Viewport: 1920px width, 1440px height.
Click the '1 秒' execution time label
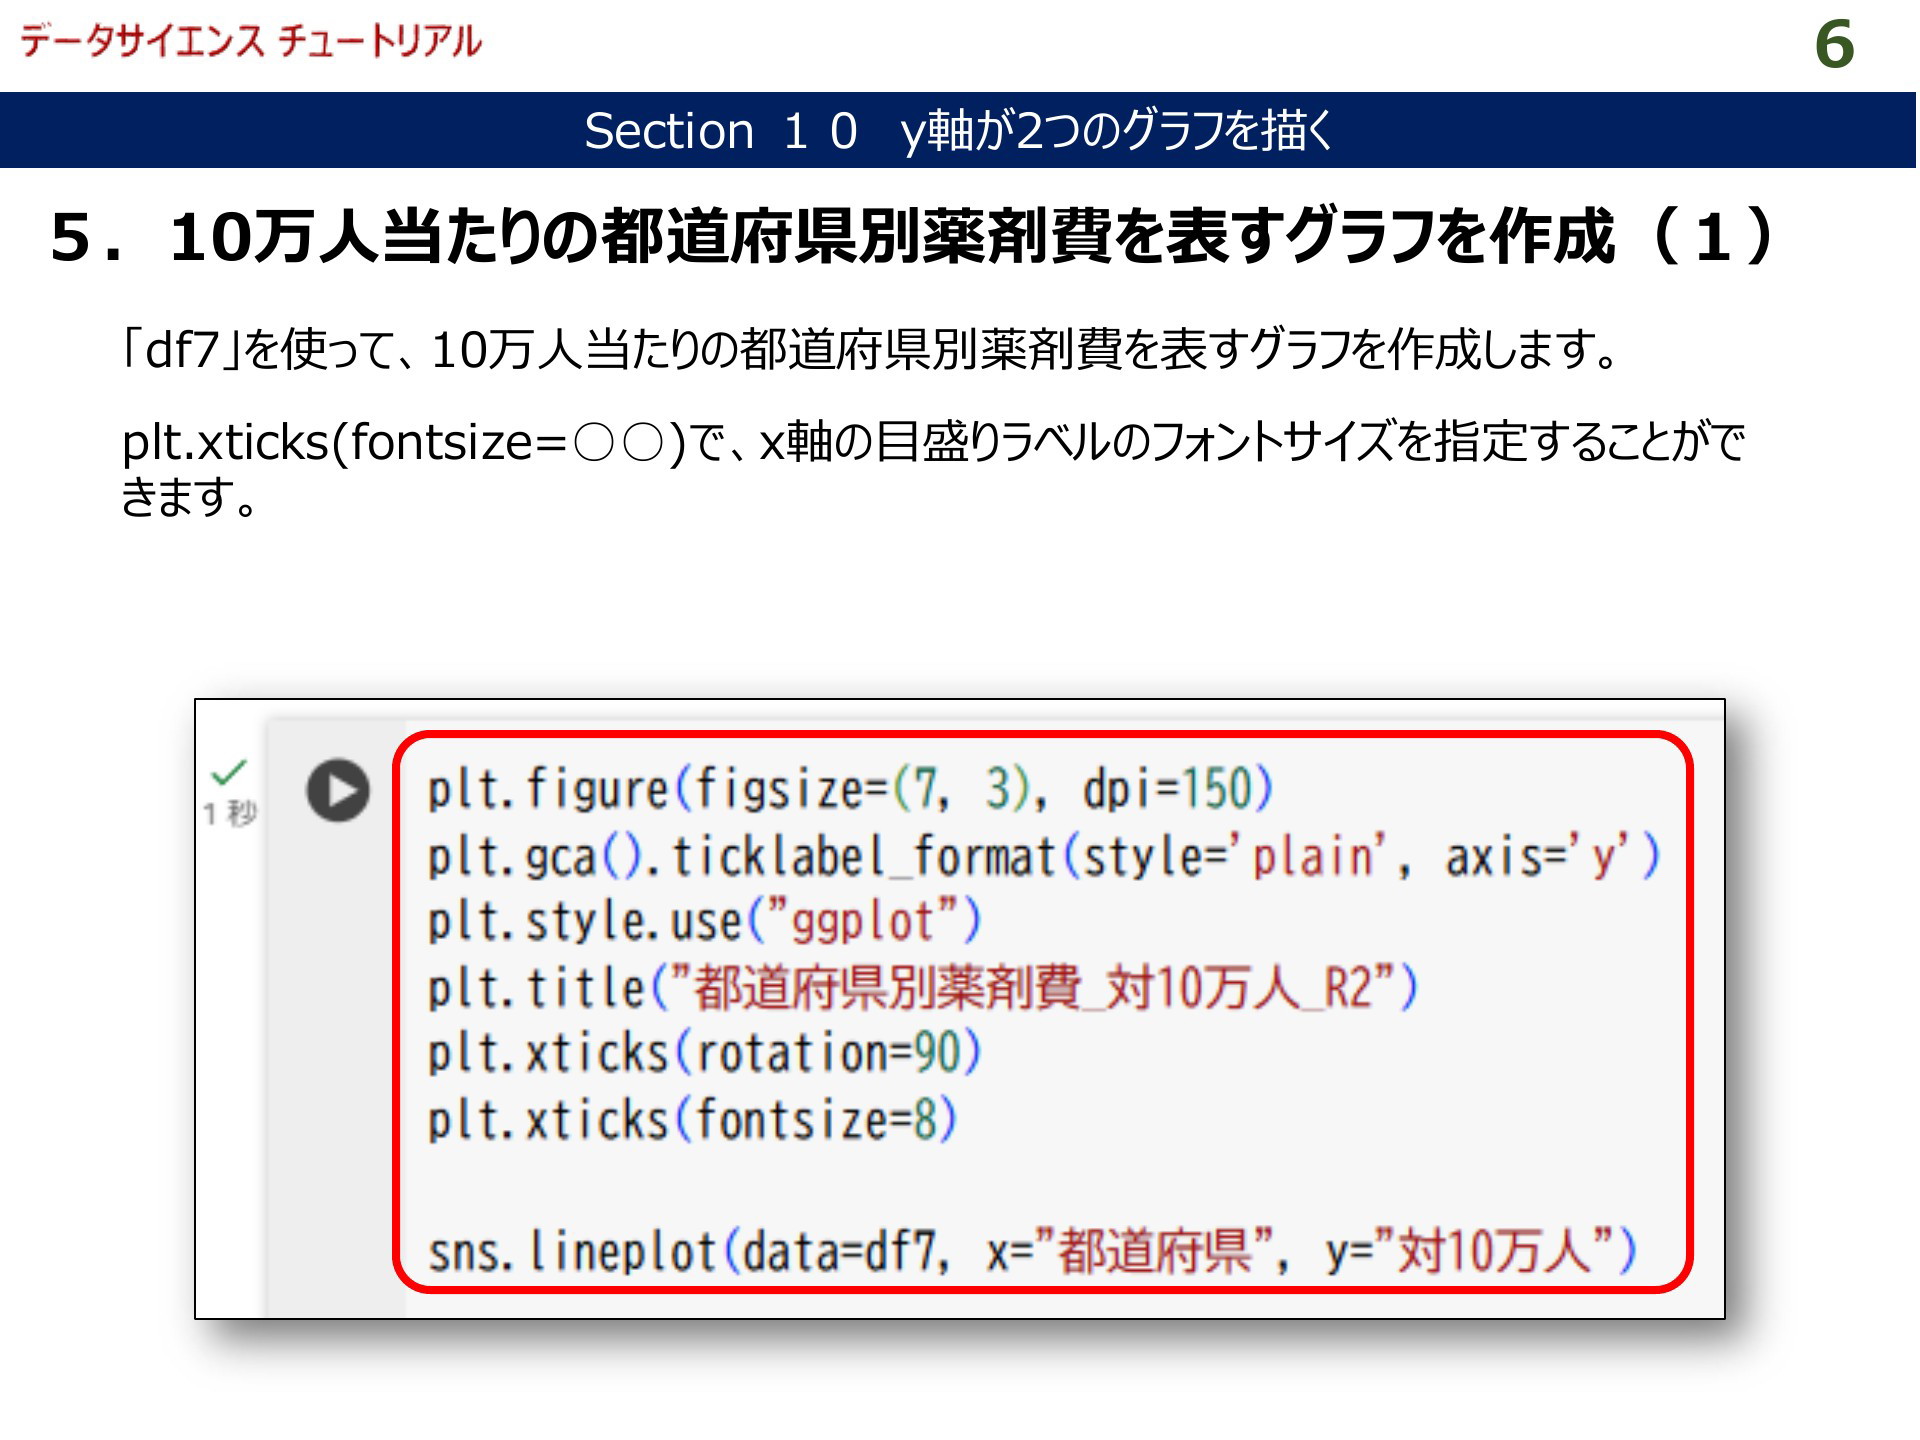tap(230, 813)
